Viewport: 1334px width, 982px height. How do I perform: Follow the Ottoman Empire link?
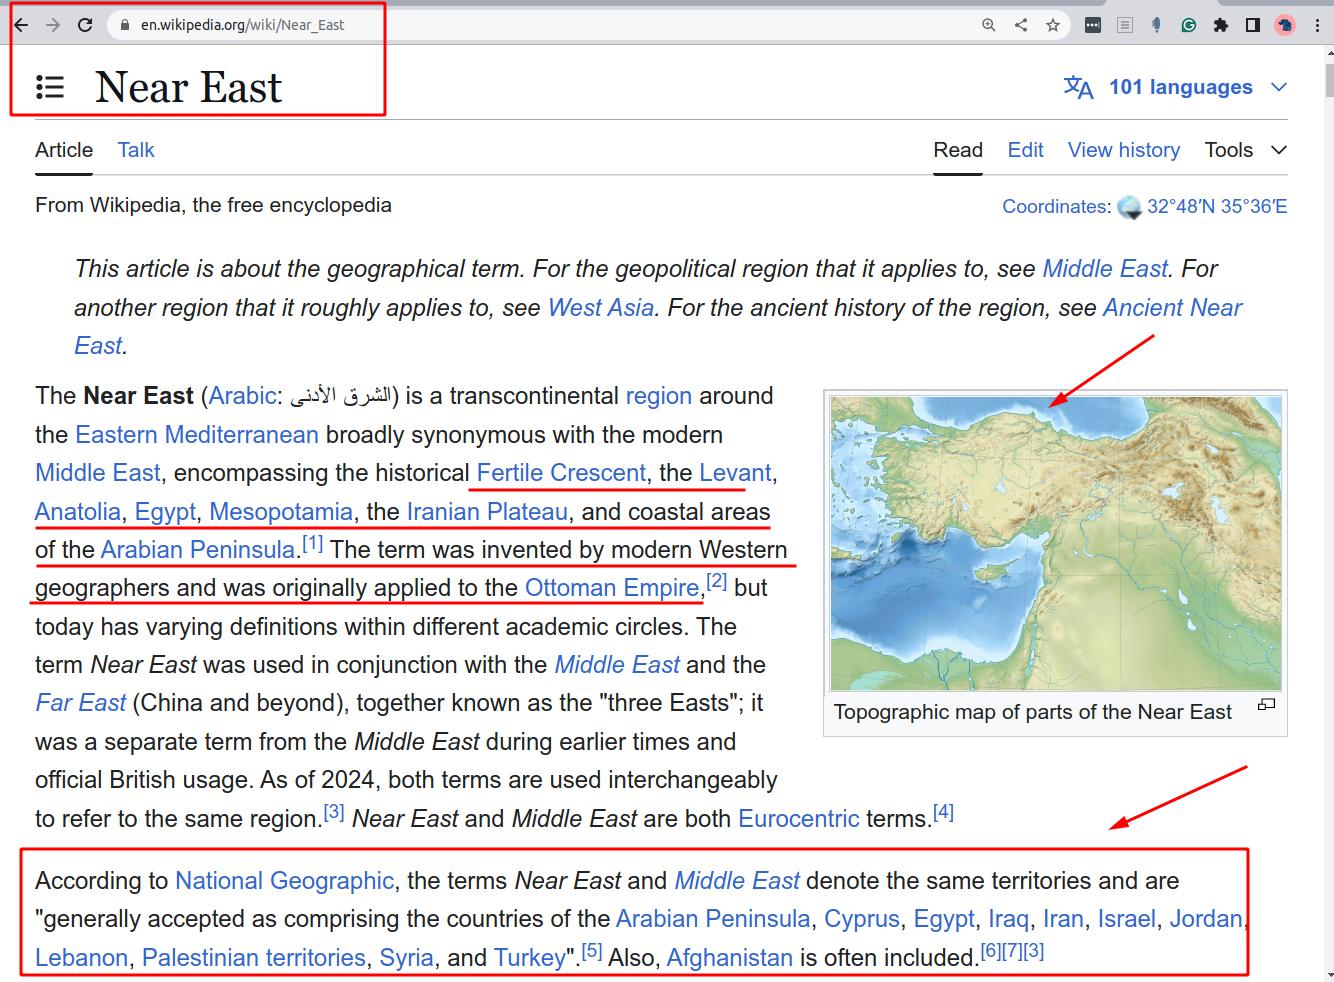pos(611,588)
